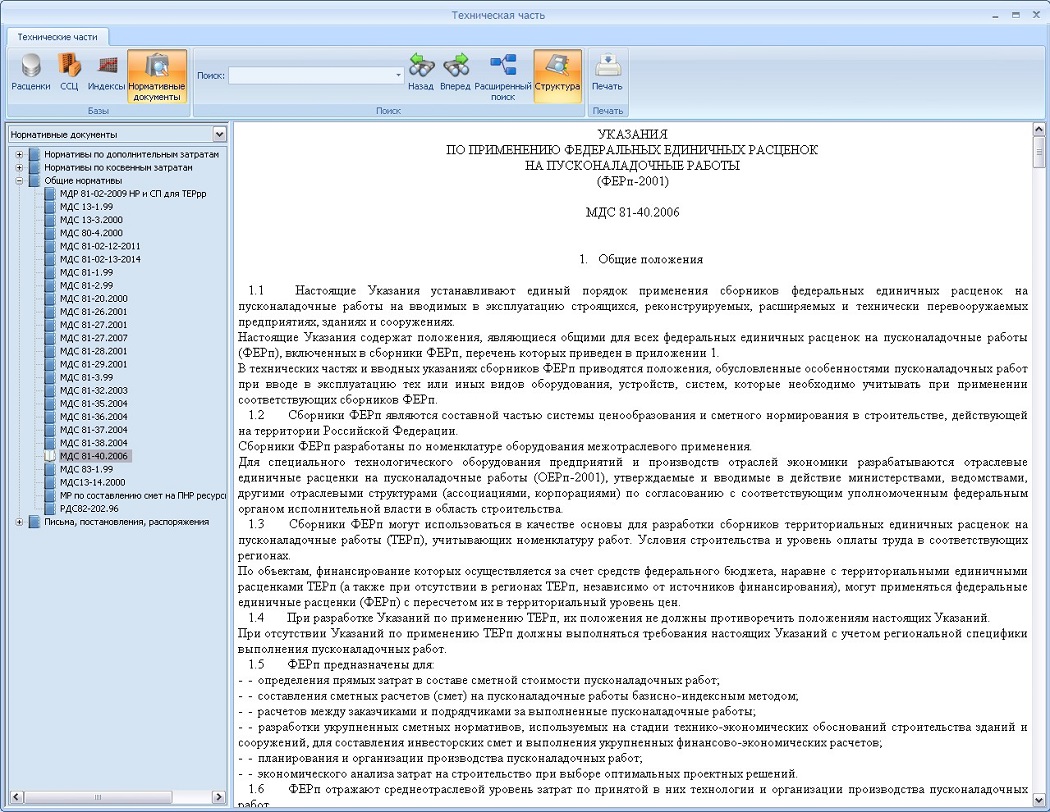Image resolution: width=1050 pixels, height=812 pixels.
Task: Open document МДС 81-36.2004
Action: click(x=94, y=417)
